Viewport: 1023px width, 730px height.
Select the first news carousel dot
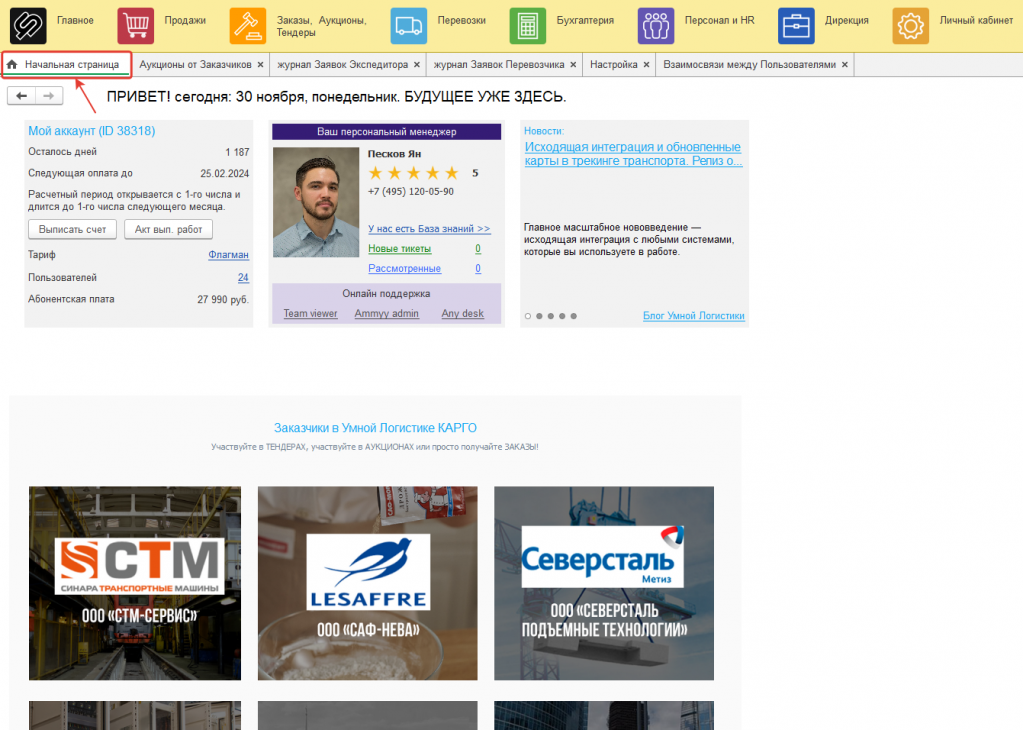(x=528, y=316)
